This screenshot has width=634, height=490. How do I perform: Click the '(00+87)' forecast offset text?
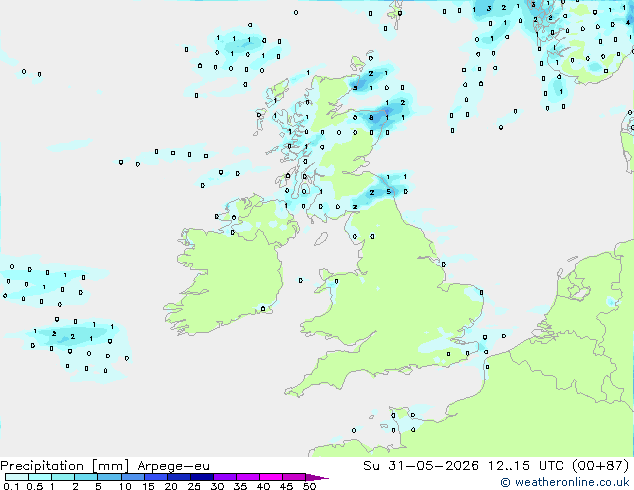(600, 466)
